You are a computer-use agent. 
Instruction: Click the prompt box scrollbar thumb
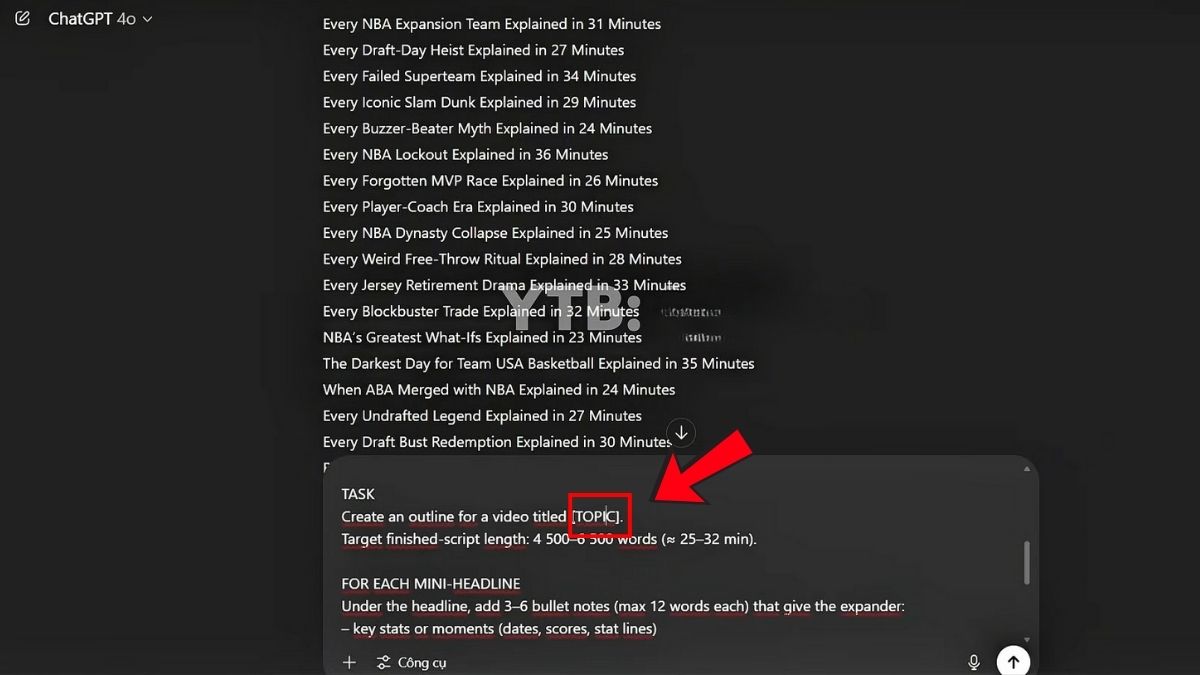pyautogui.click(x=1026, y=563)
